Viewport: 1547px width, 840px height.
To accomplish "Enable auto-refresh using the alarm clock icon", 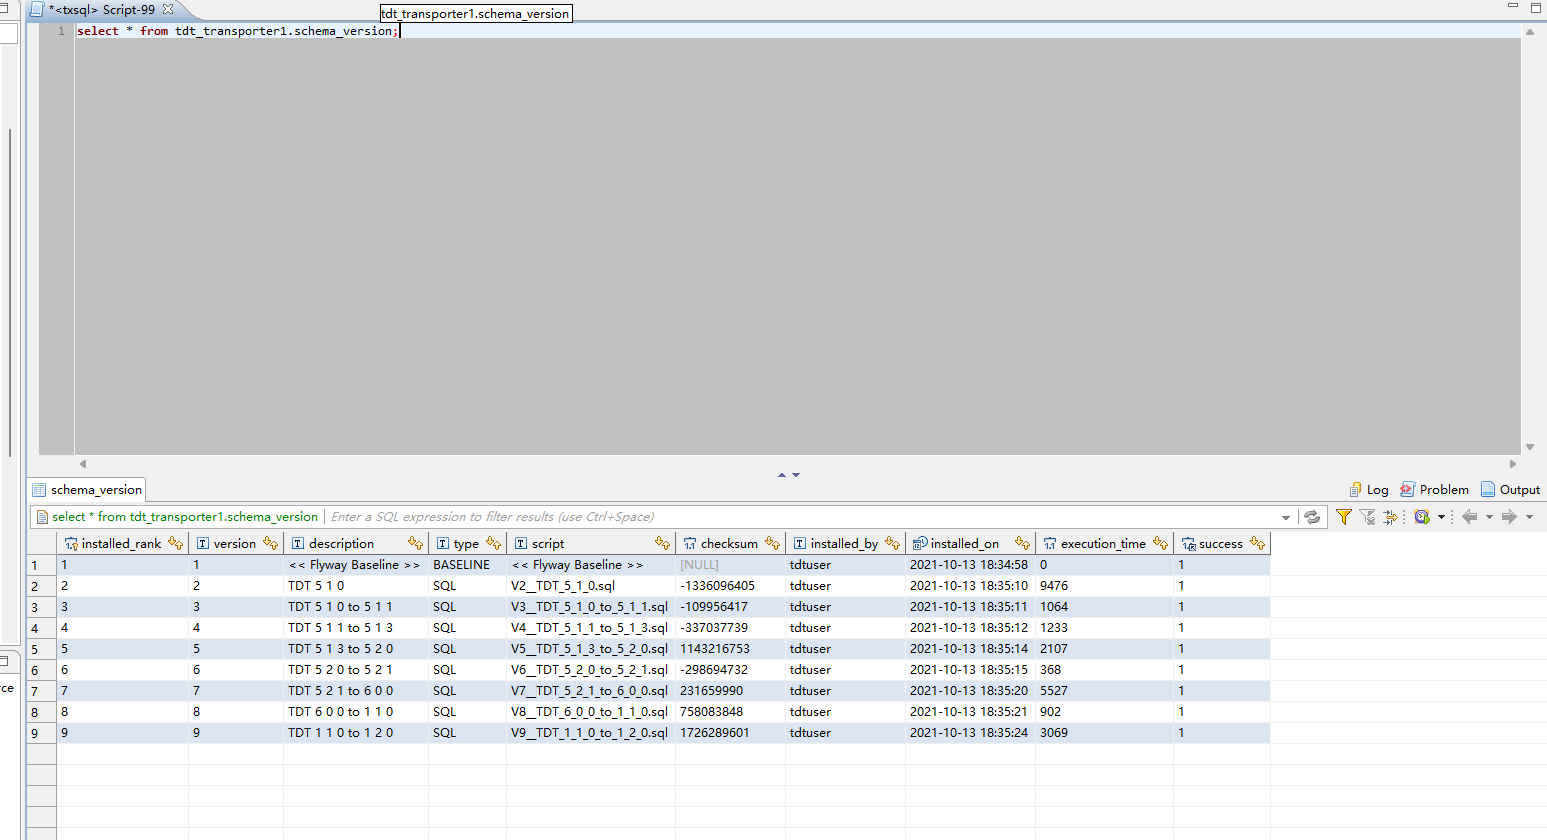I will pyautogui.click(x=1421, y=516).
